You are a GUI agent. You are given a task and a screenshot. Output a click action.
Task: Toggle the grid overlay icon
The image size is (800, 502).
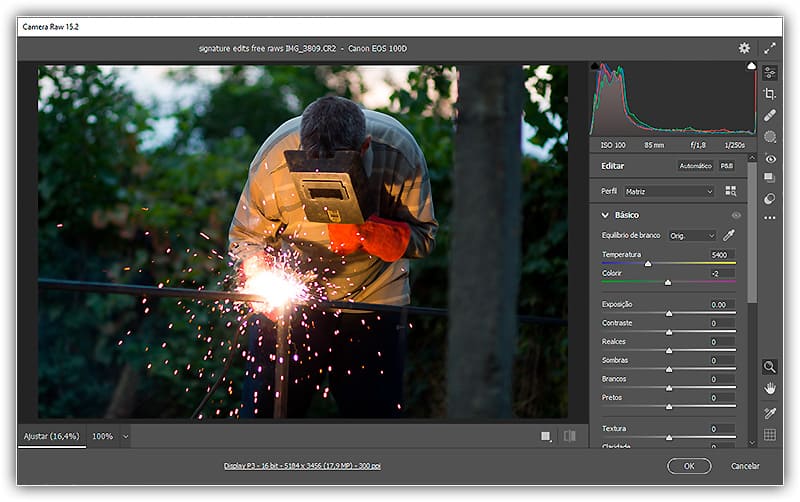click(x=769, y=435)
